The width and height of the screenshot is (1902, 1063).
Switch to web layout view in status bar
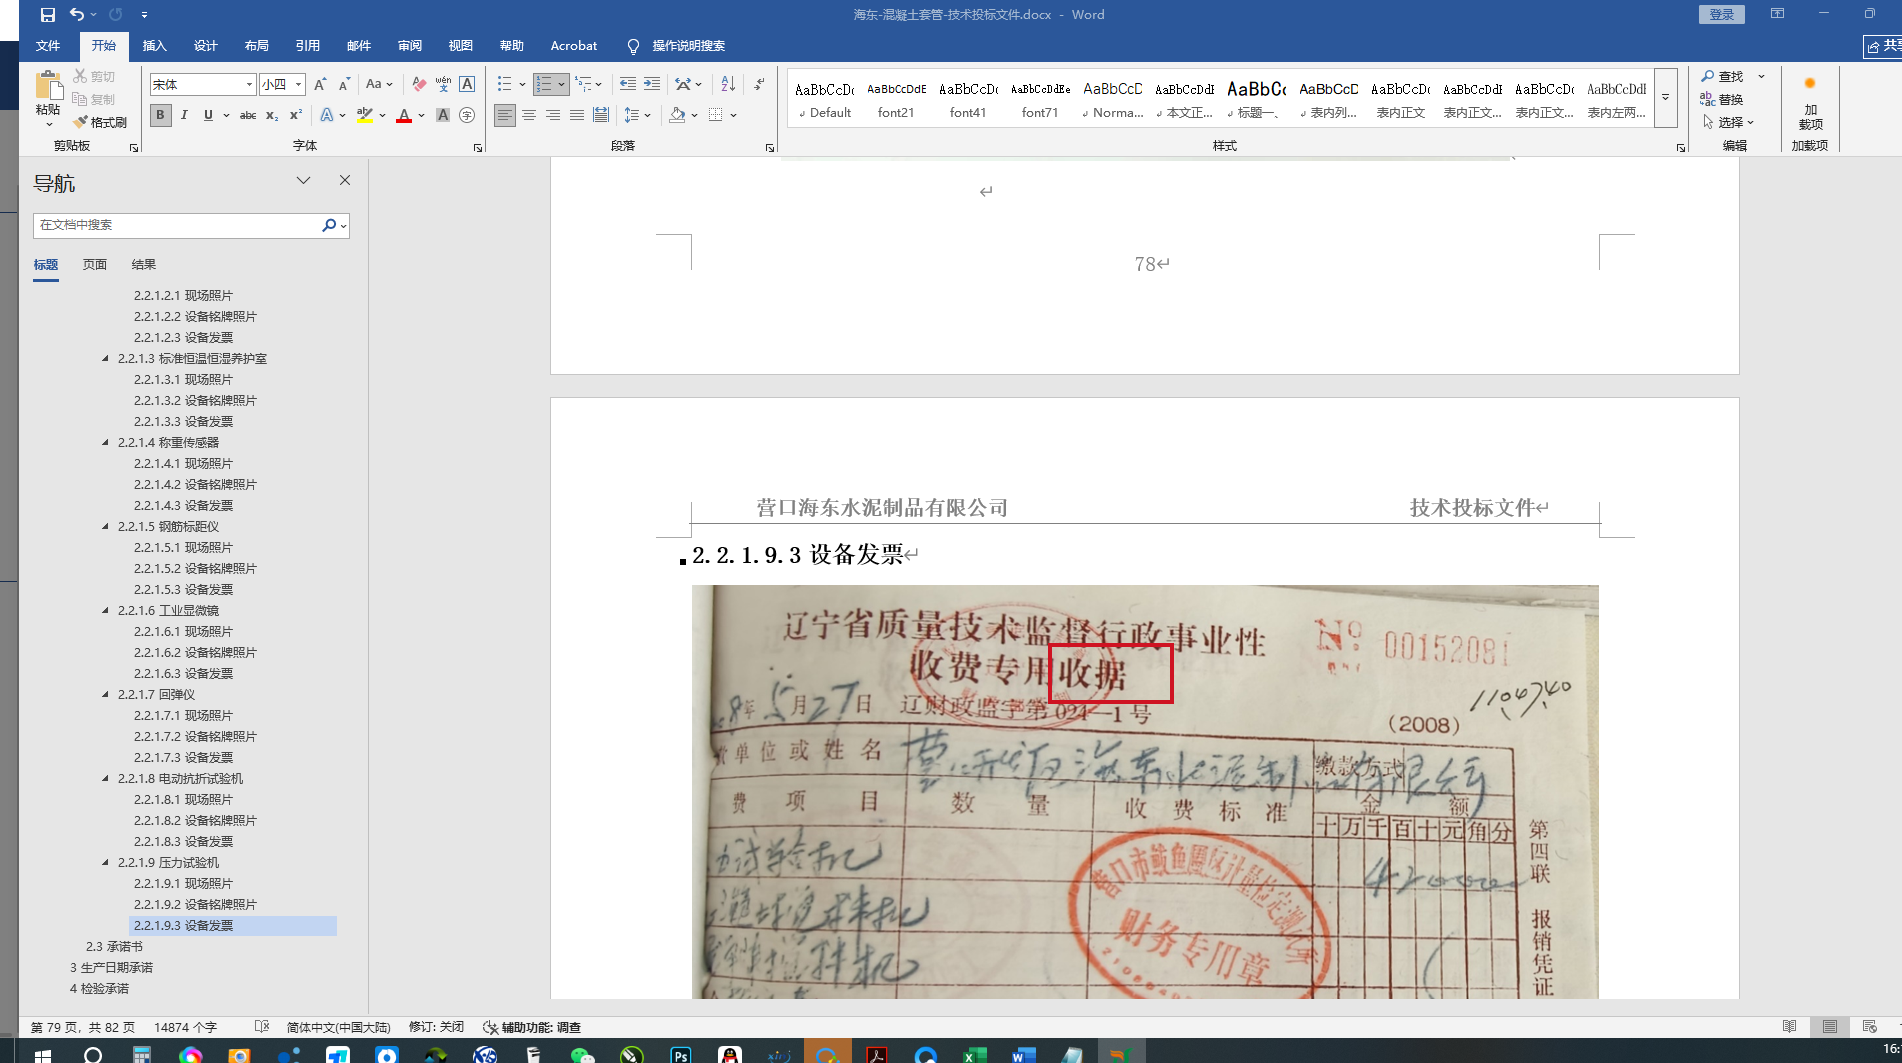(1869, 1026)
